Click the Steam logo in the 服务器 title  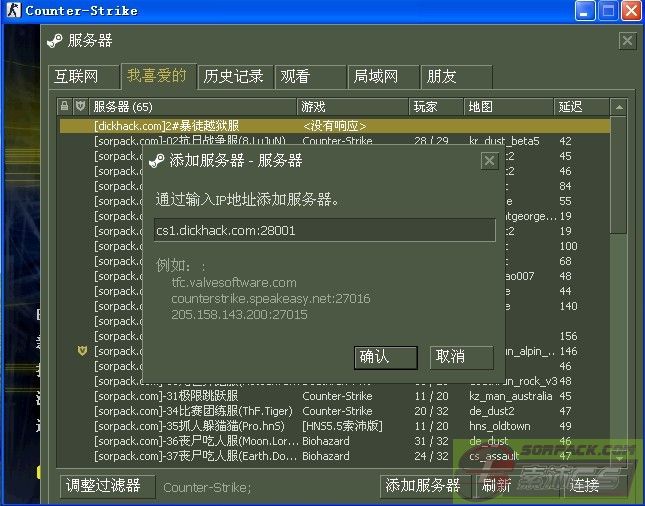(x=55, y=40)
